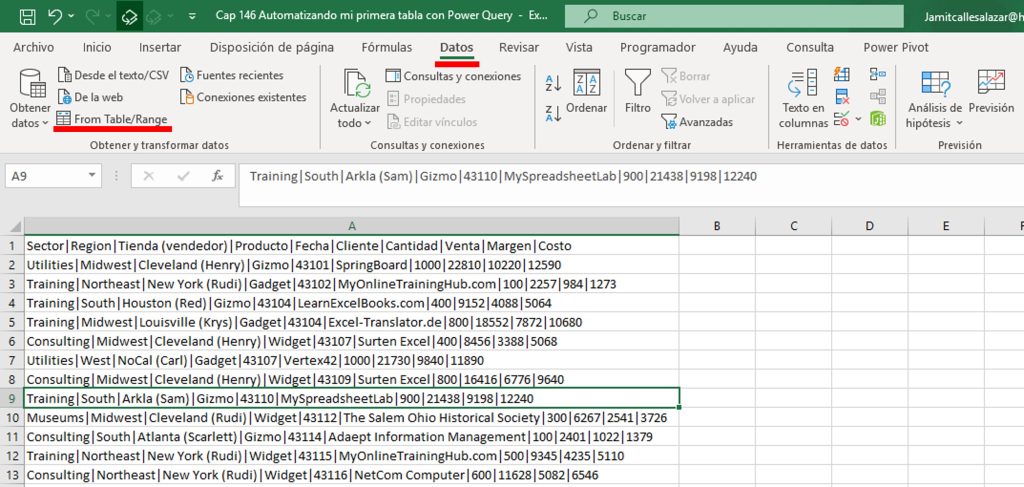
Task: Click cell A1 with Sector|Region header text
Action: coord(352,246)
